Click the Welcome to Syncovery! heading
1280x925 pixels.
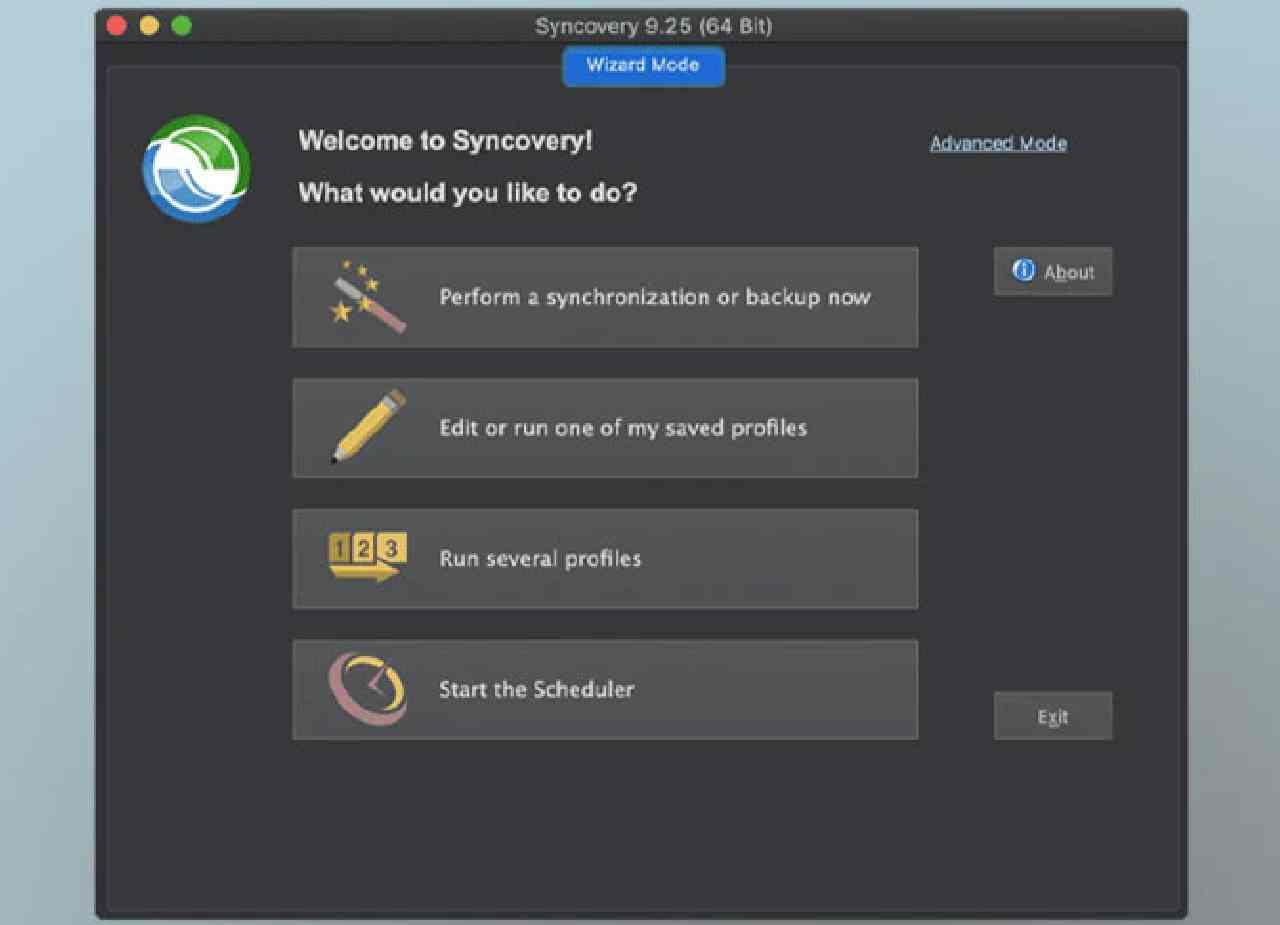click(446, 140)
